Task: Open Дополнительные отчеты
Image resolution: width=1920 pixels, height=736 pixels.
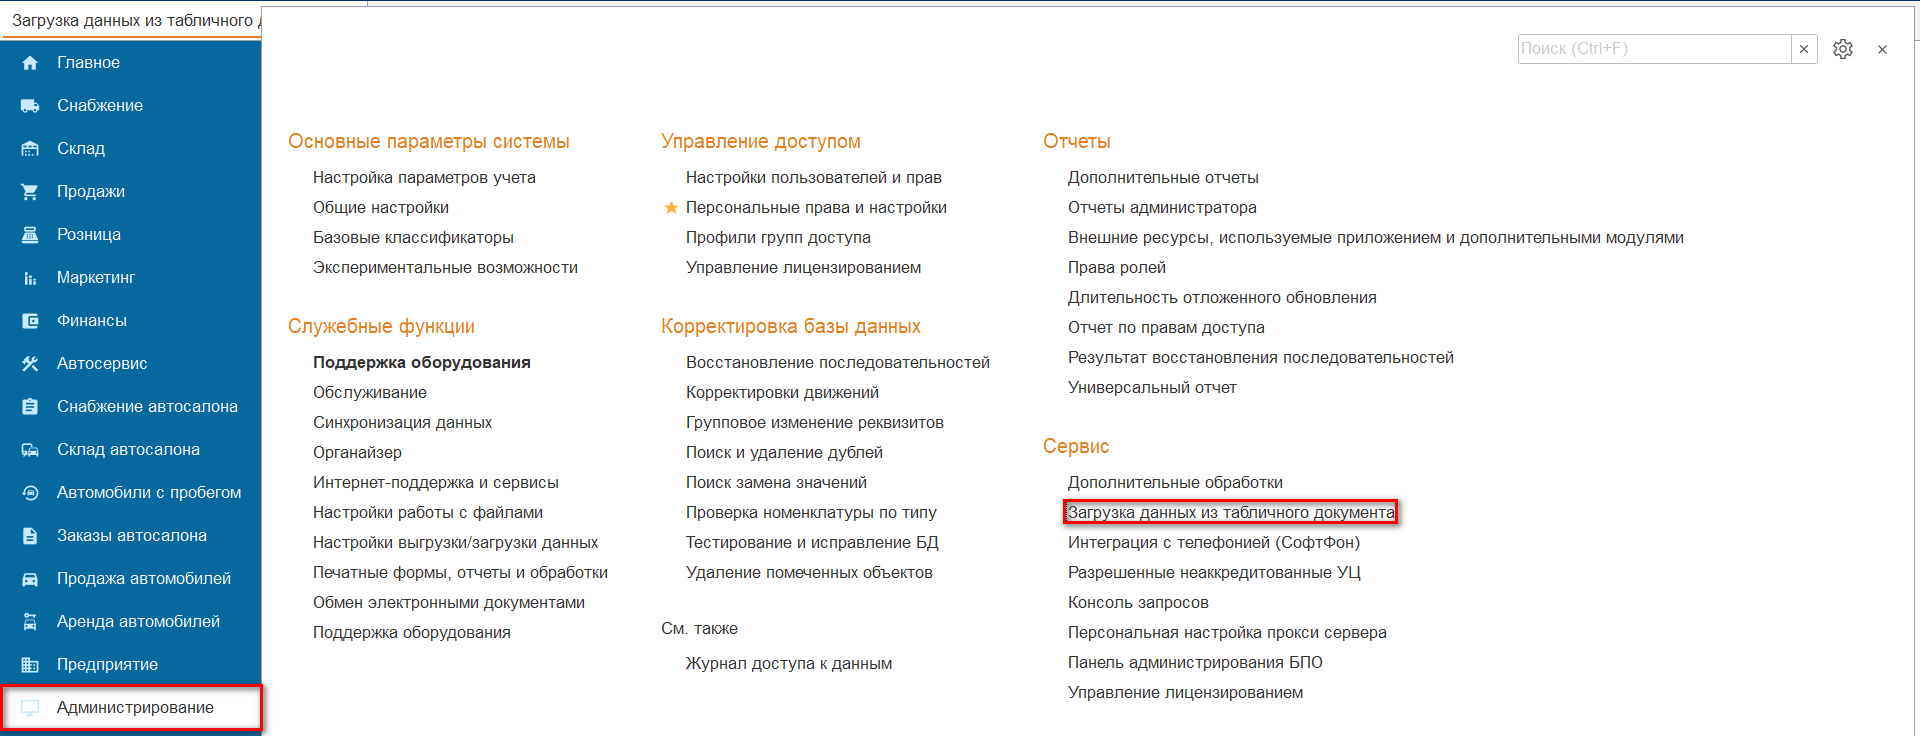Action: (1163, 178)
